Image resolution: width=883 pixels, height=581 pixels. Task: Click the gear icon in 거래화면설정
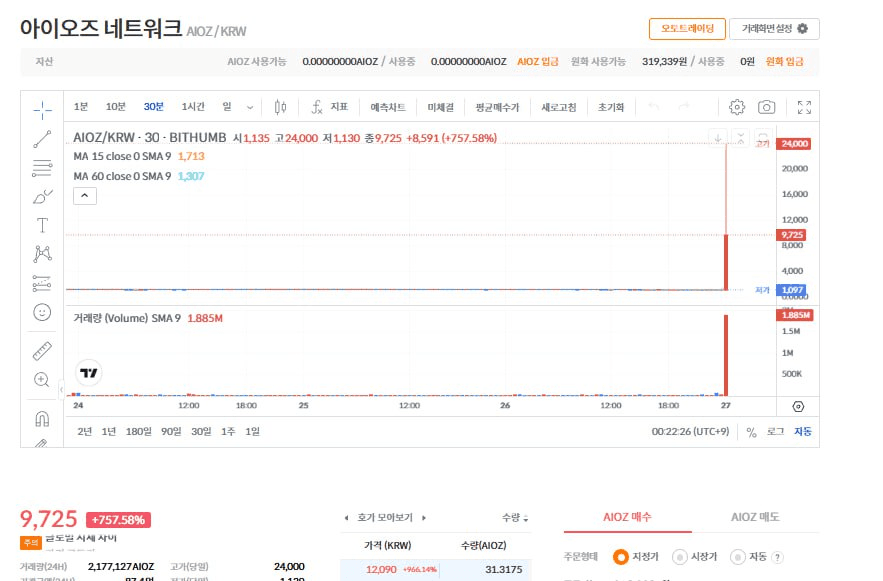[802, 29]
